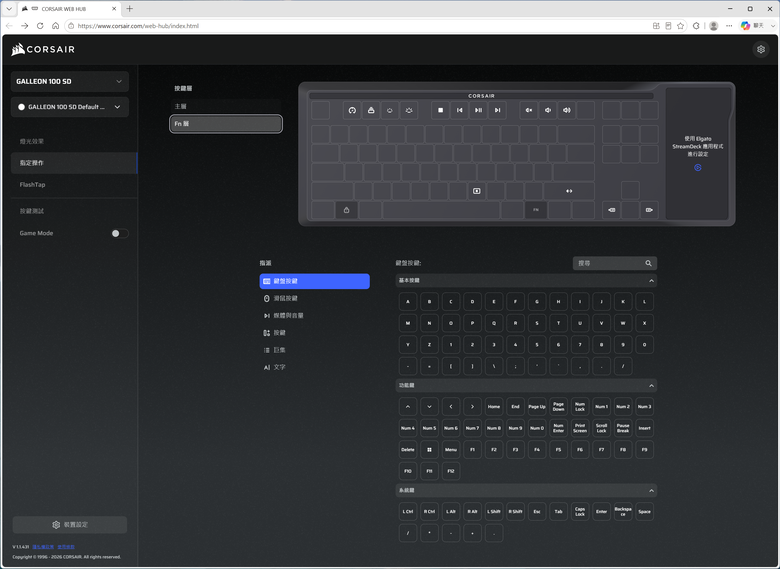Select the Fn 層 key layer
Image resolution: width=780 pixels, height=569 pixels.
[x=226, y=124]
